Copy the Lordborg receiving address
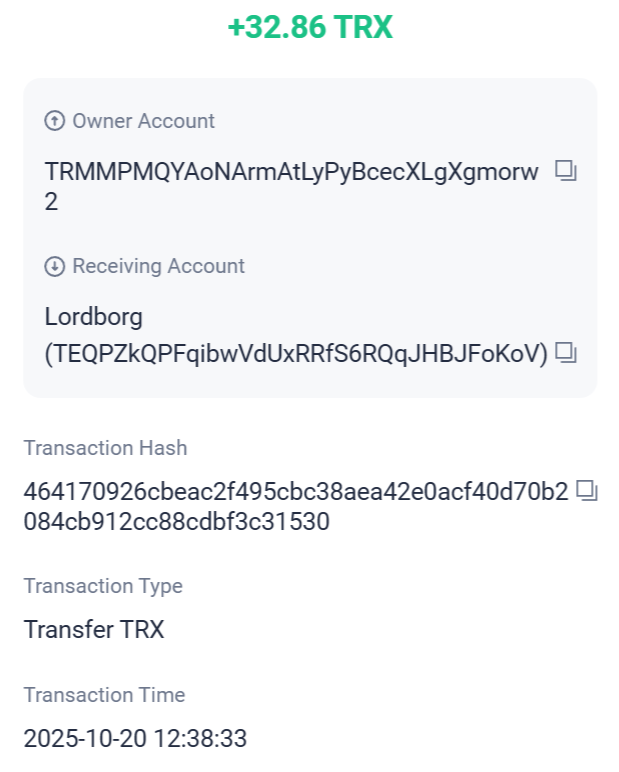This screenshot has height=772, width=619. point(566,353)
